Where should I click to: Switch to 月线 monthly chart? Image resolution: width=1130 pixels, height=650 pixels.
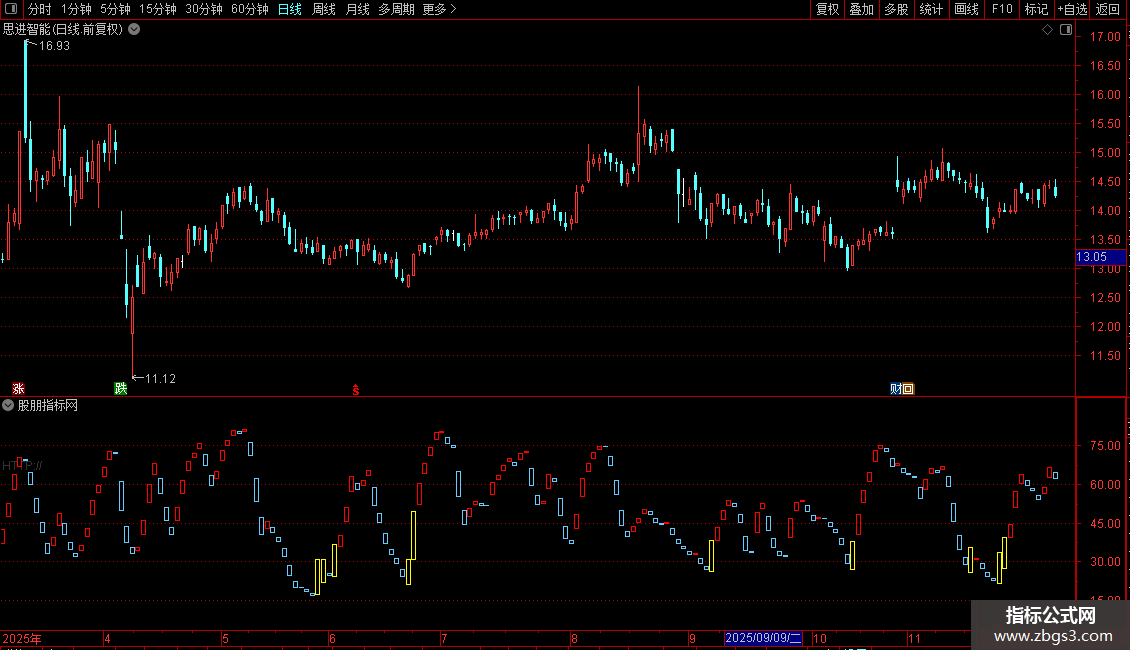357,9
